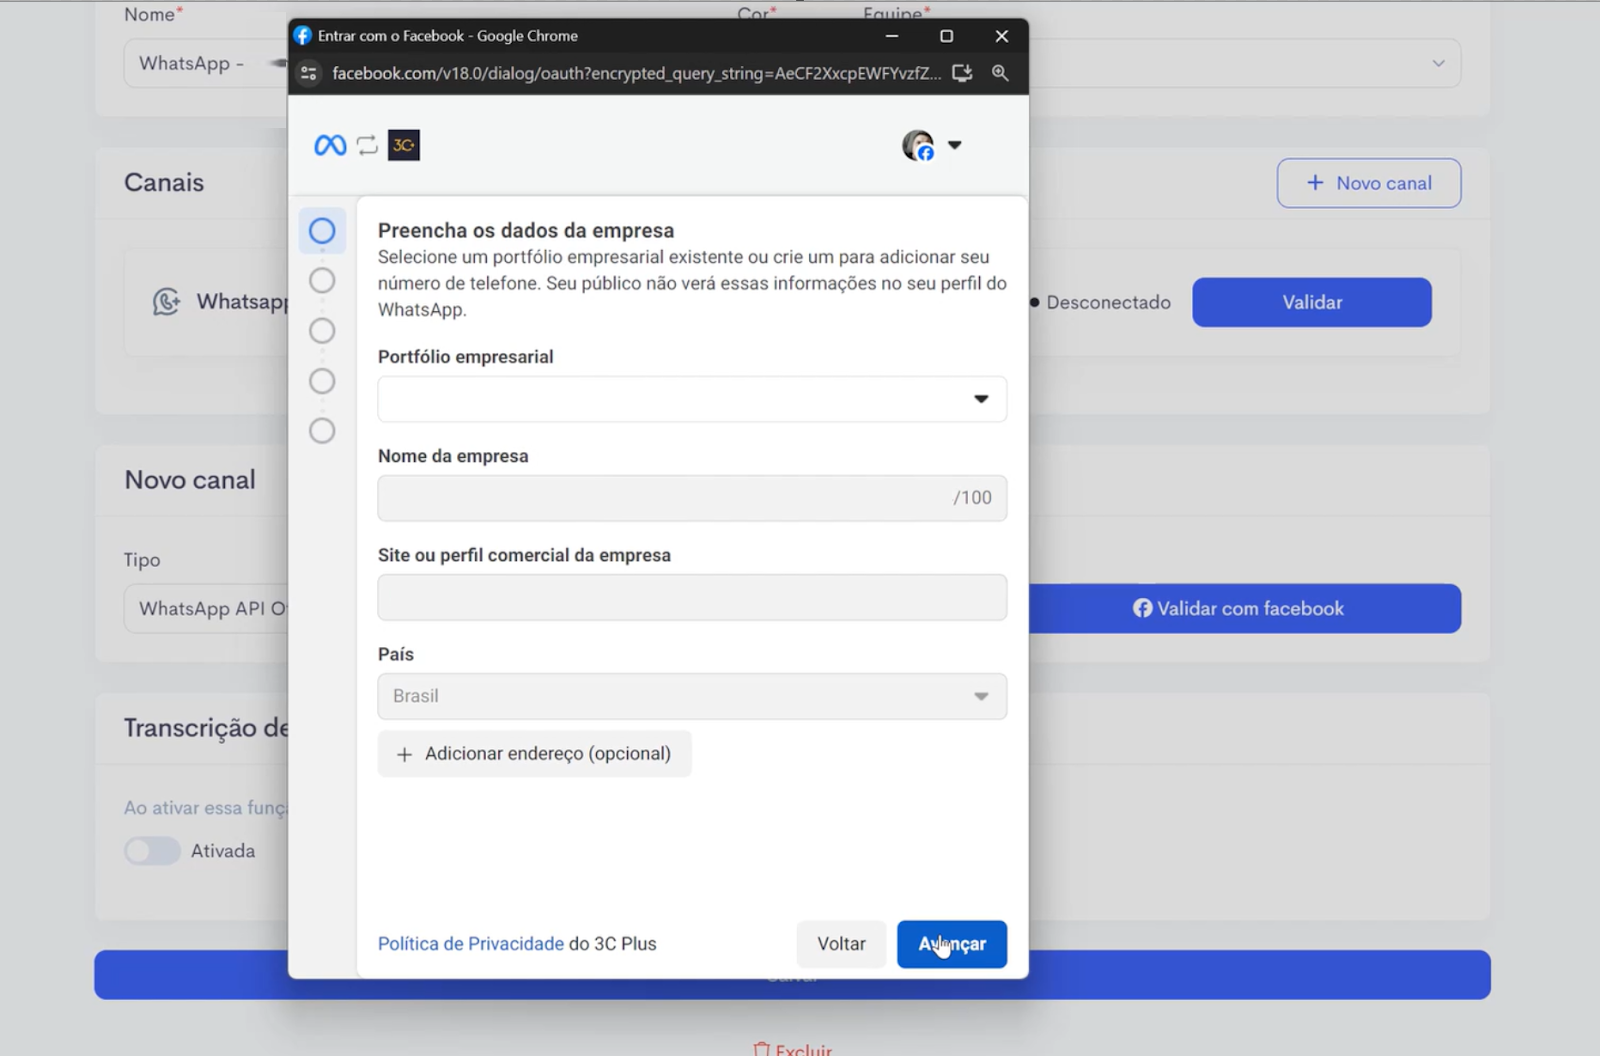Open the Tipo WhatsApp API dropdown
This screenshot has height=1056, width=1600.
[205, 608]
